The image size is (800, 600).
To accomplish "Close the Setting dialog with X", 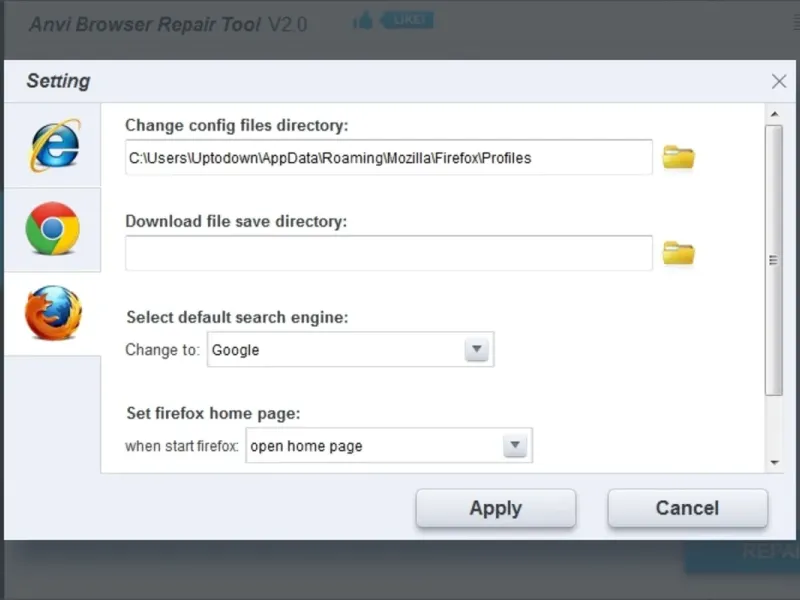I will 779,82.
